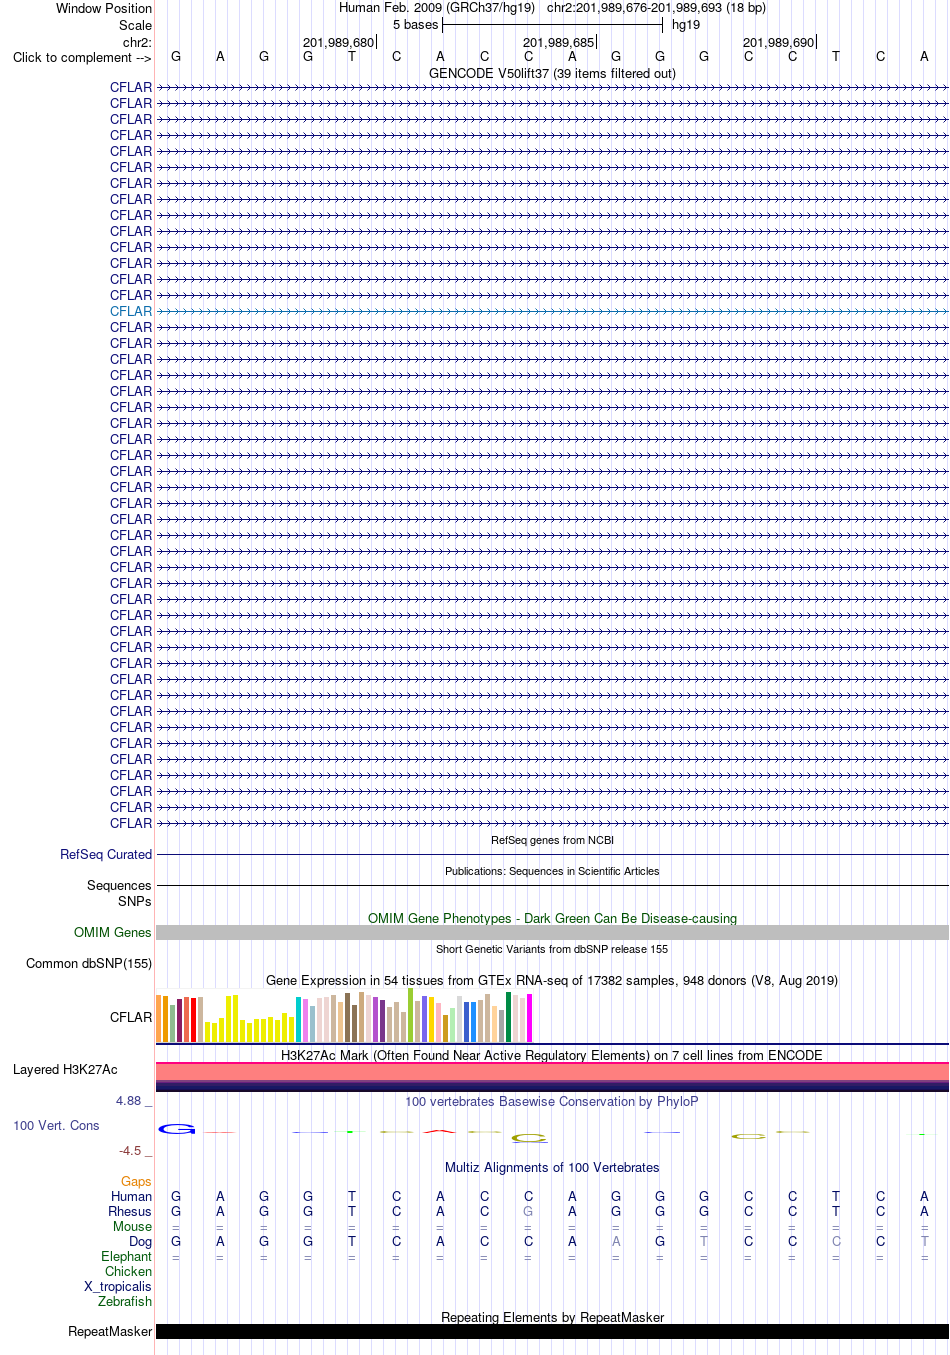
Task: Click 'Repeating Elements by RepeatMasker' title
Action: 552,1317
